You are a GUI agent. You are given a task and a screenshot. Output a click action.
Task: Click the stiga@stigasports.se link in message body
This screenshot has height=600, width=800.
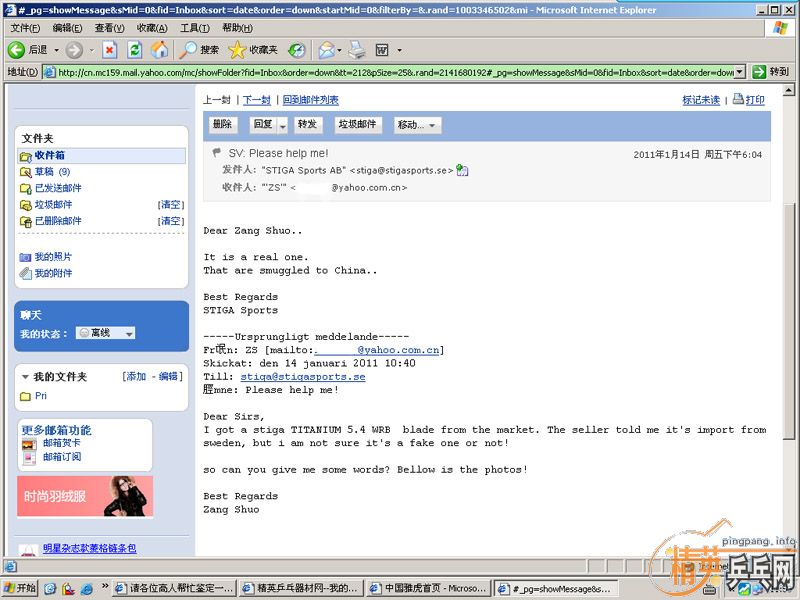303,377
